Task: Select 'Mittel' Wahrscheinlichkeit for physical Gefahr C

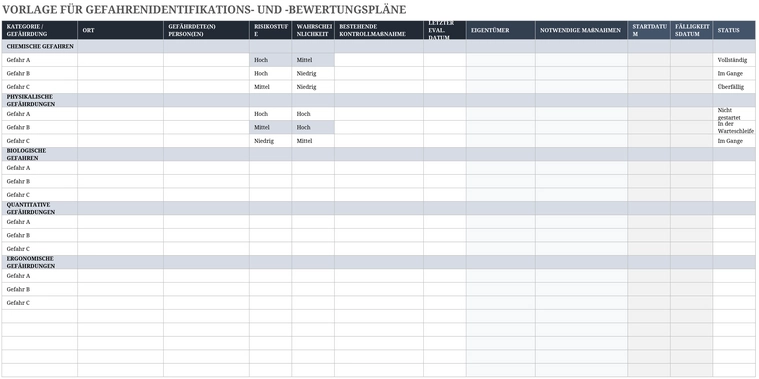Action: 313,141
